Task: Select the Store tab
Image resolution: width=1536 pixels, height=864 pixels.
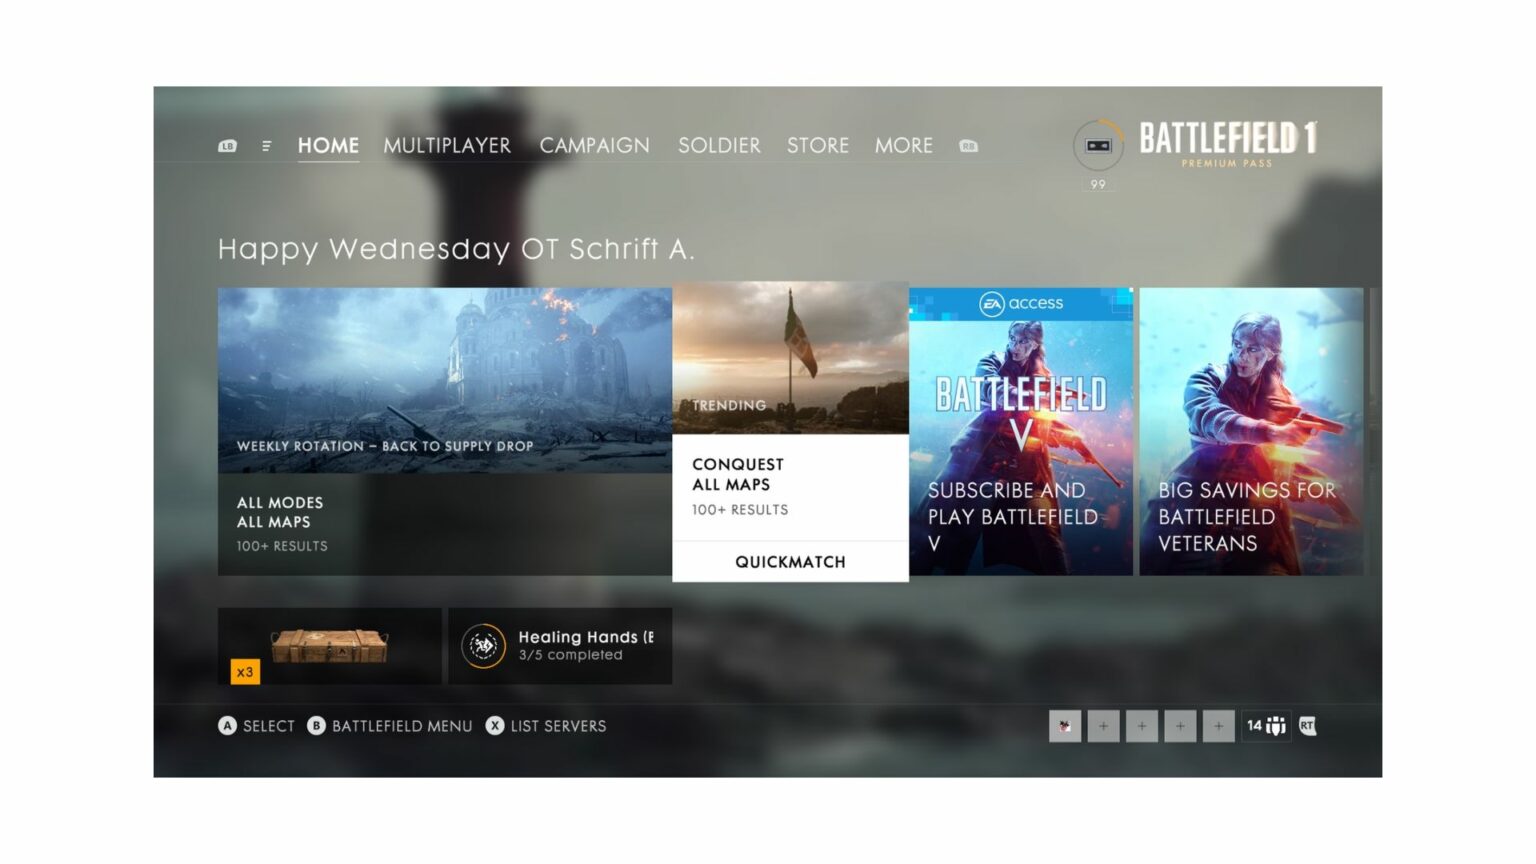Action: click(x=817, y=146)
